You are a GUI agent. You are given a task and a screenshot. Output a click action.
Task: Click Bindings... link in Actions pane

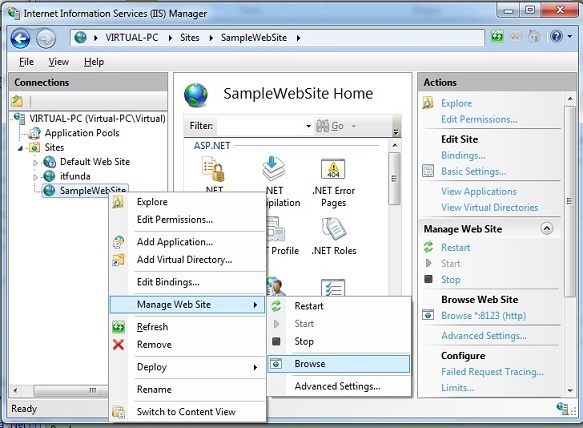click(463, 155)
